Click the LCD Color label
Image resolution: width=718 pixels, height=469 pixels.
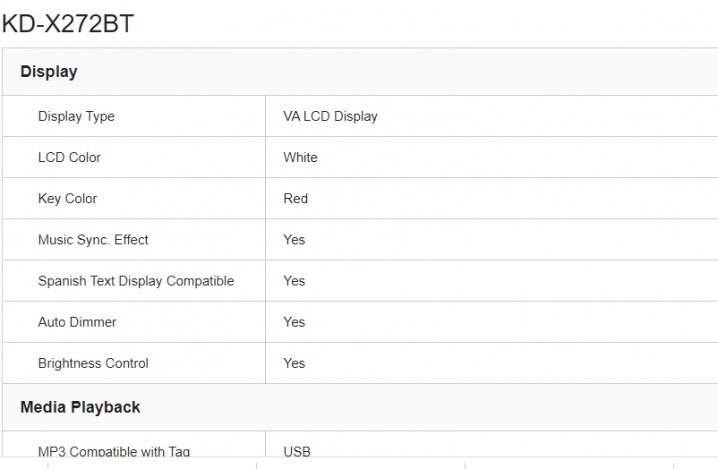tap(69, 157)
